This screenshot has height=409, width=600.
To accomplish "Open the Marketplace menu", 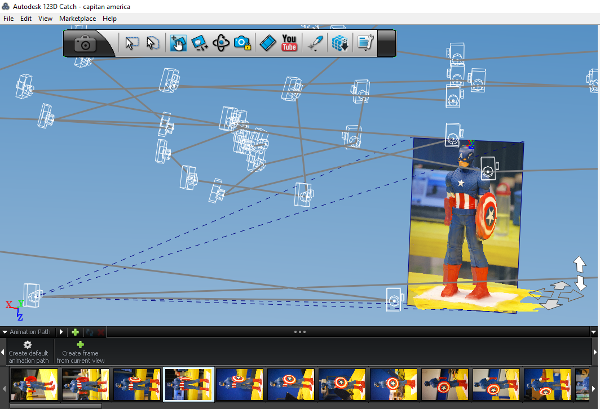I will click(78, 18).
